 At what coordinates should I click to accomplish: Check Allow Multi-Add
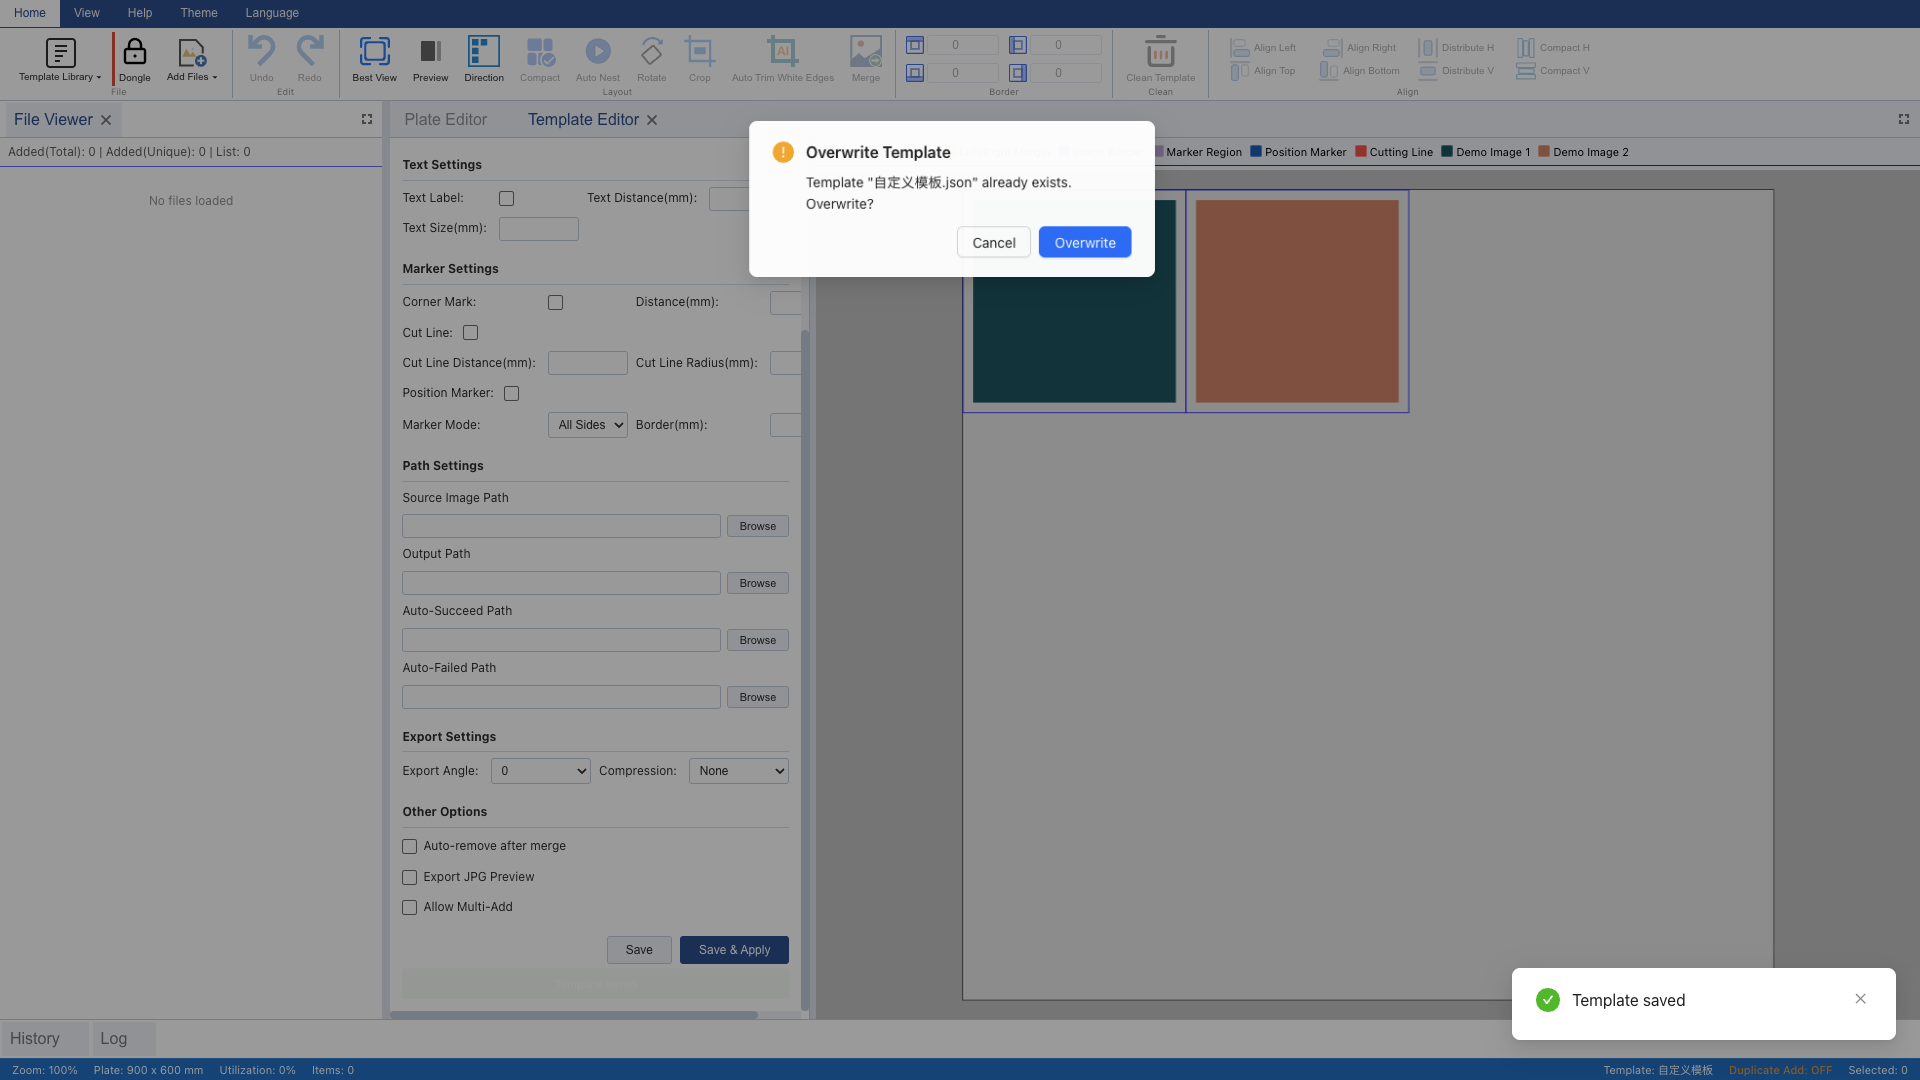pos(410,908)
